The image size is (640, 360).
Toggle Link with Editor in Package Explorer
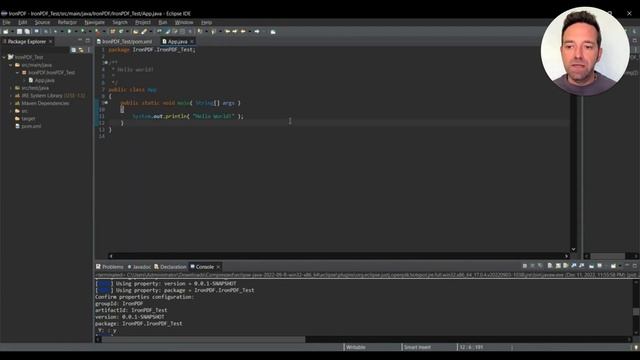coord(81,50)
